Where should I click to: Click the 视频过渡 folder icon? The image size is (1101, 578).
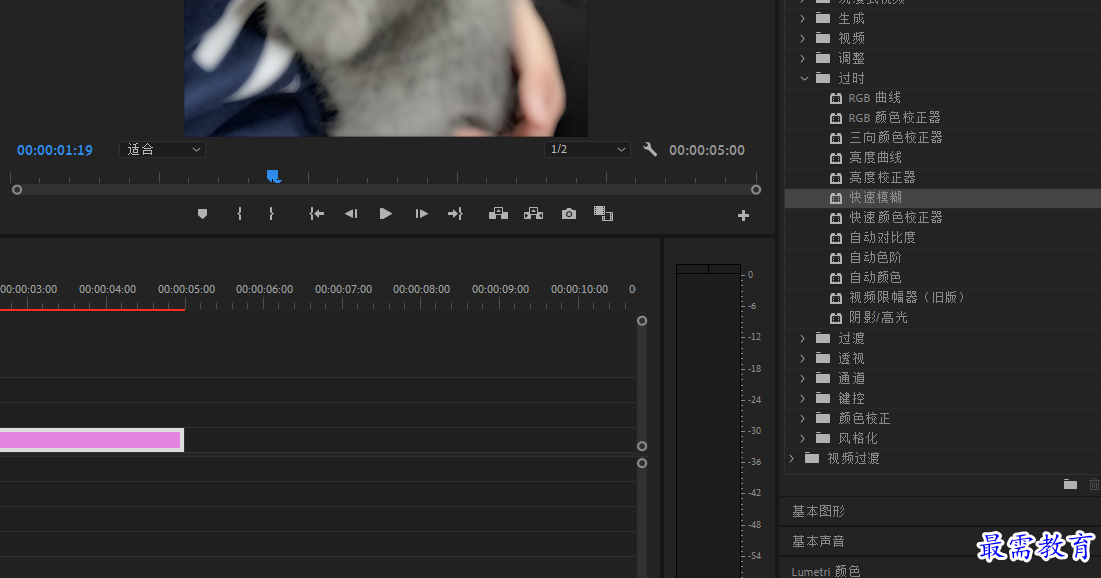[812, 458]
